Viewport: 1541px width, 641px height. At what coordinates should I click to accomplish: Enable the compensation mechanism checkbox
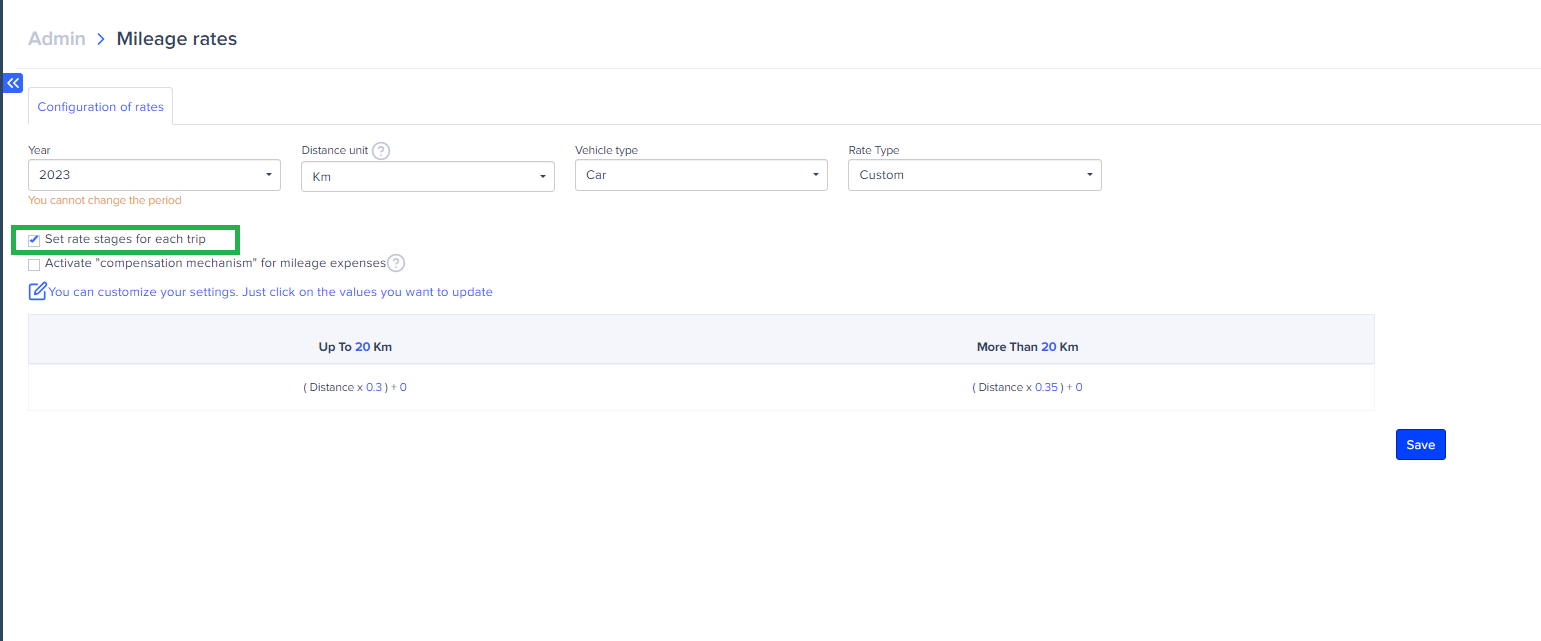tap(35, 265)
